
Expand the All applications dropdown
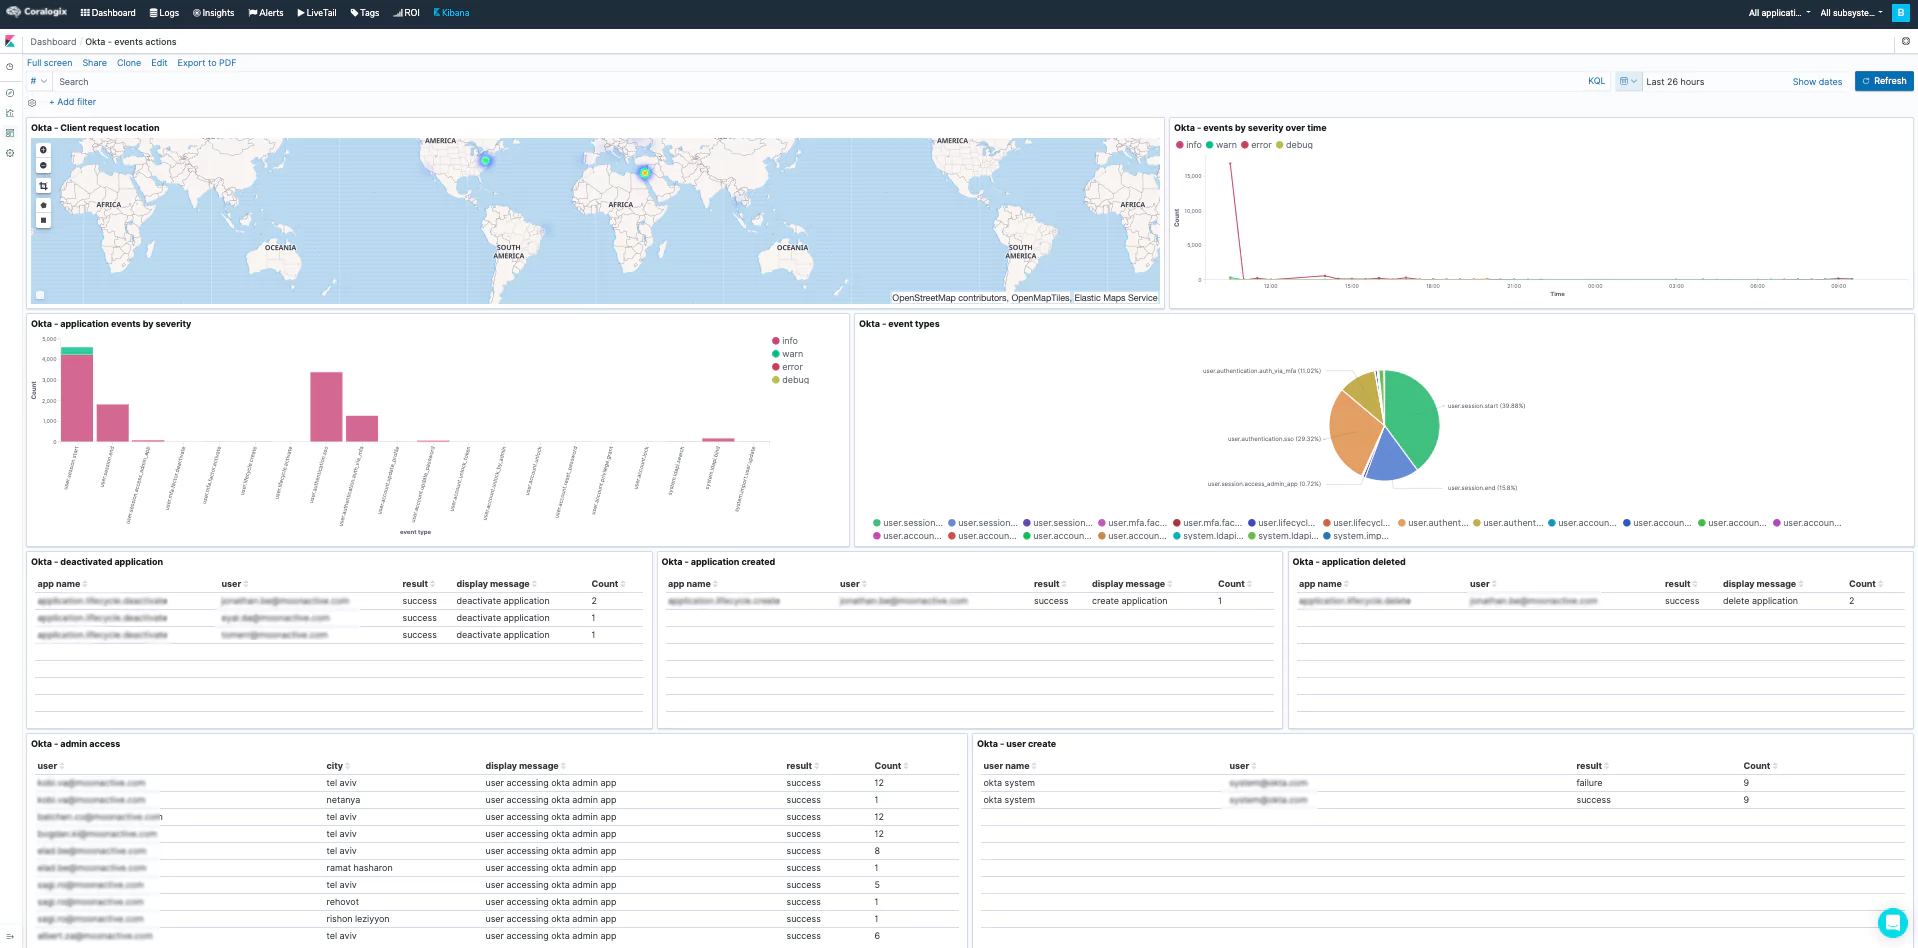pos(1779,13)
